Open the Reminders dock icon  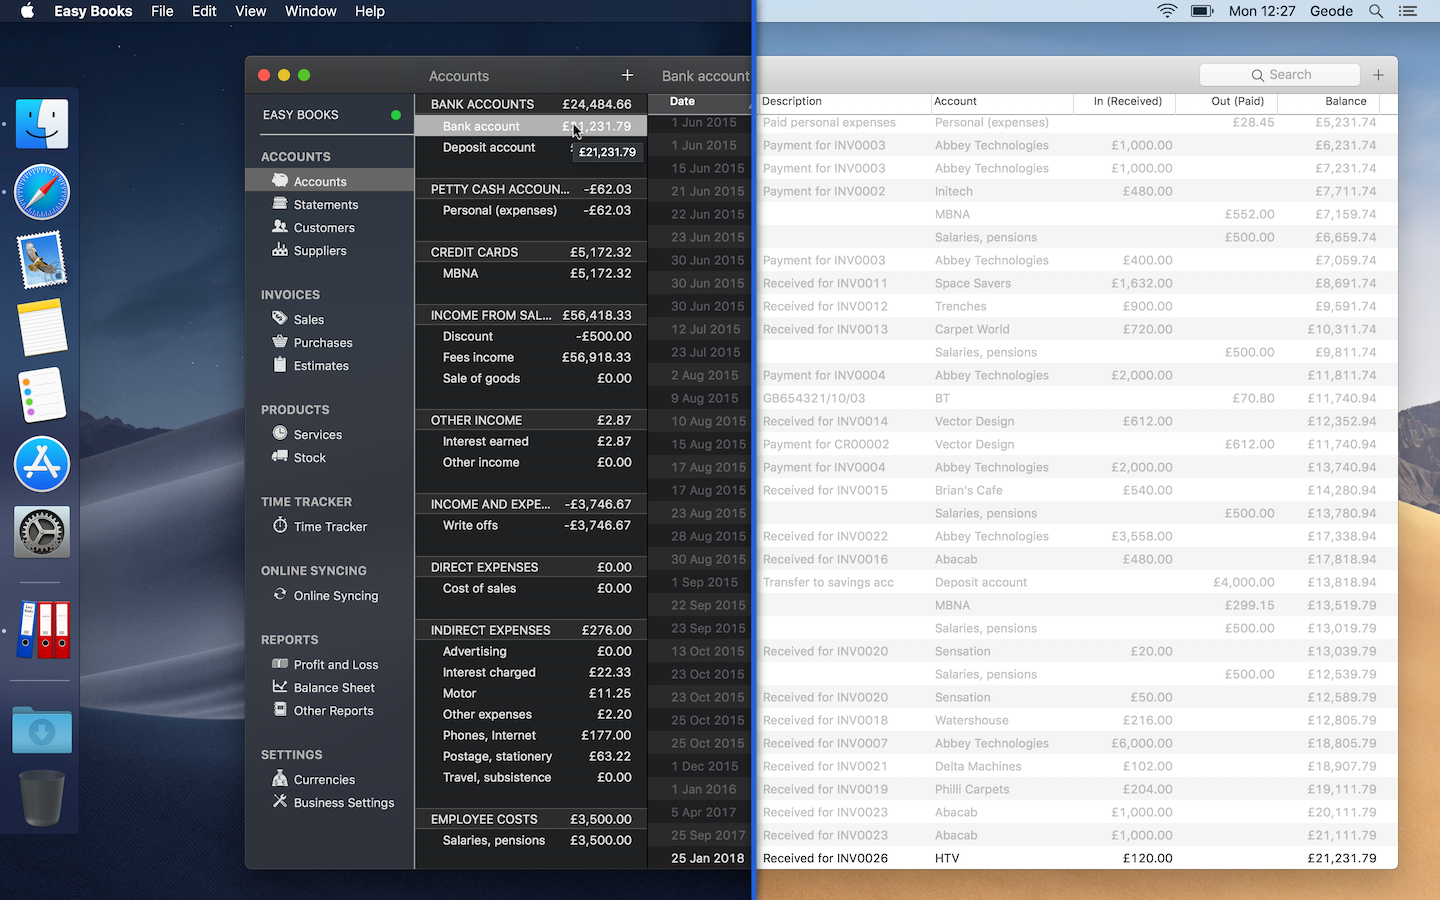(x=42, y=396)
